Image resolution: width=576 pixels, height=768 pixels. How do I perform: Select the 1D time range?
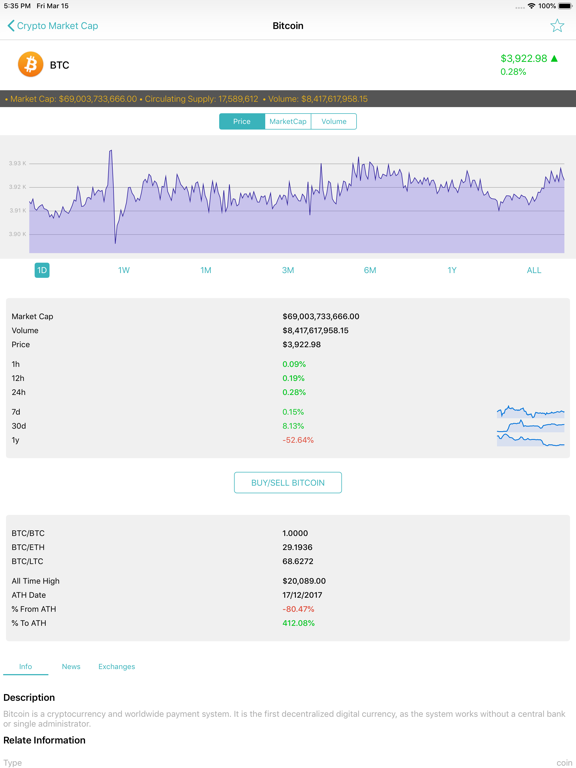tap(42, 270)
